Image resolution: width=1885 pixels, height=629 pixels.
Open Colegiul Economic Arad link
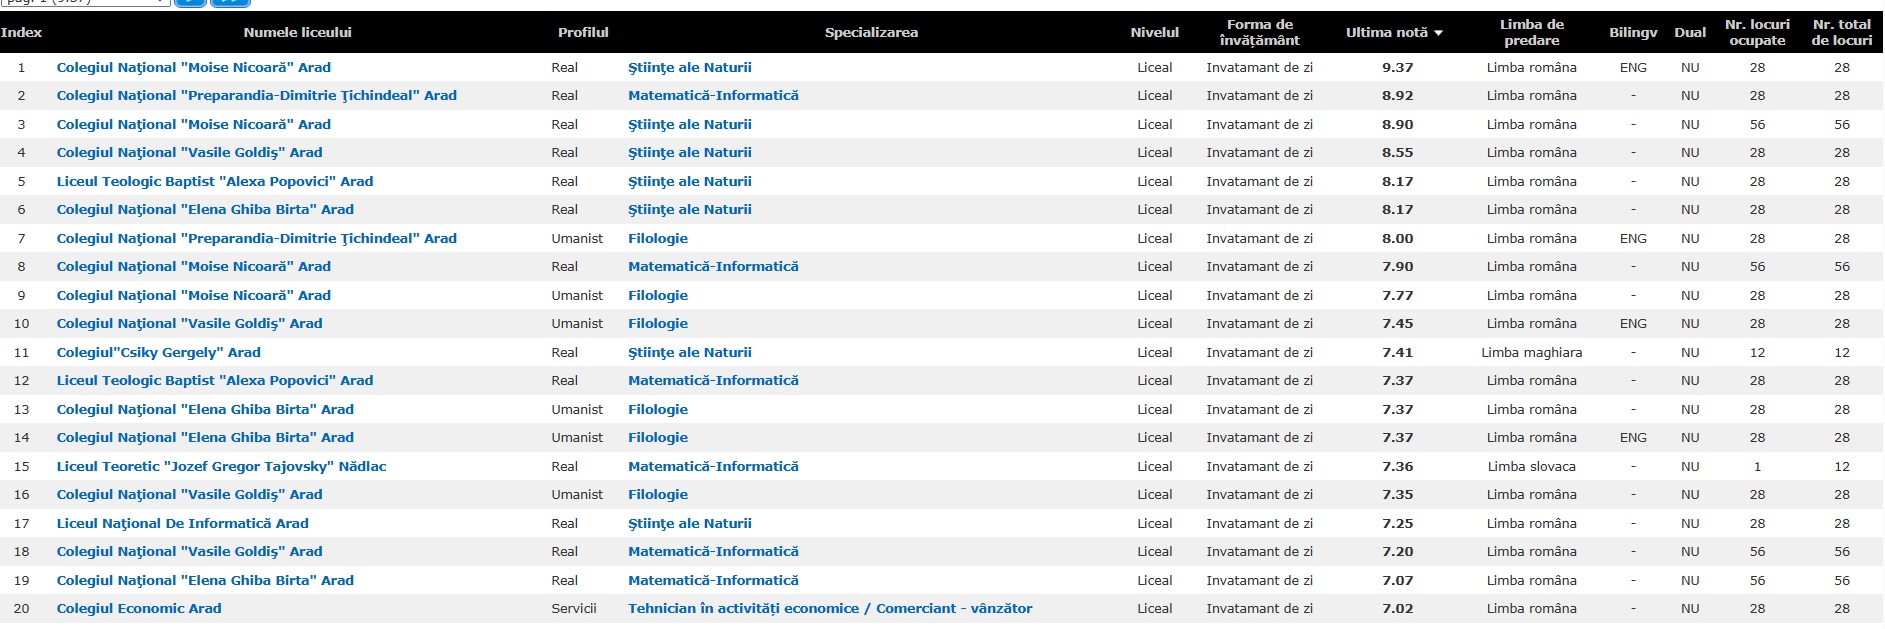(x=139, y=608)
